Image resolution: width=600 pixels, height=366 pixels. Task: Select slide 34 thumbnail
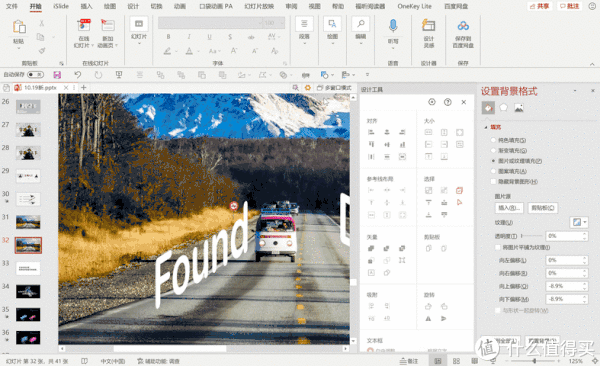[x=28, y=291]
